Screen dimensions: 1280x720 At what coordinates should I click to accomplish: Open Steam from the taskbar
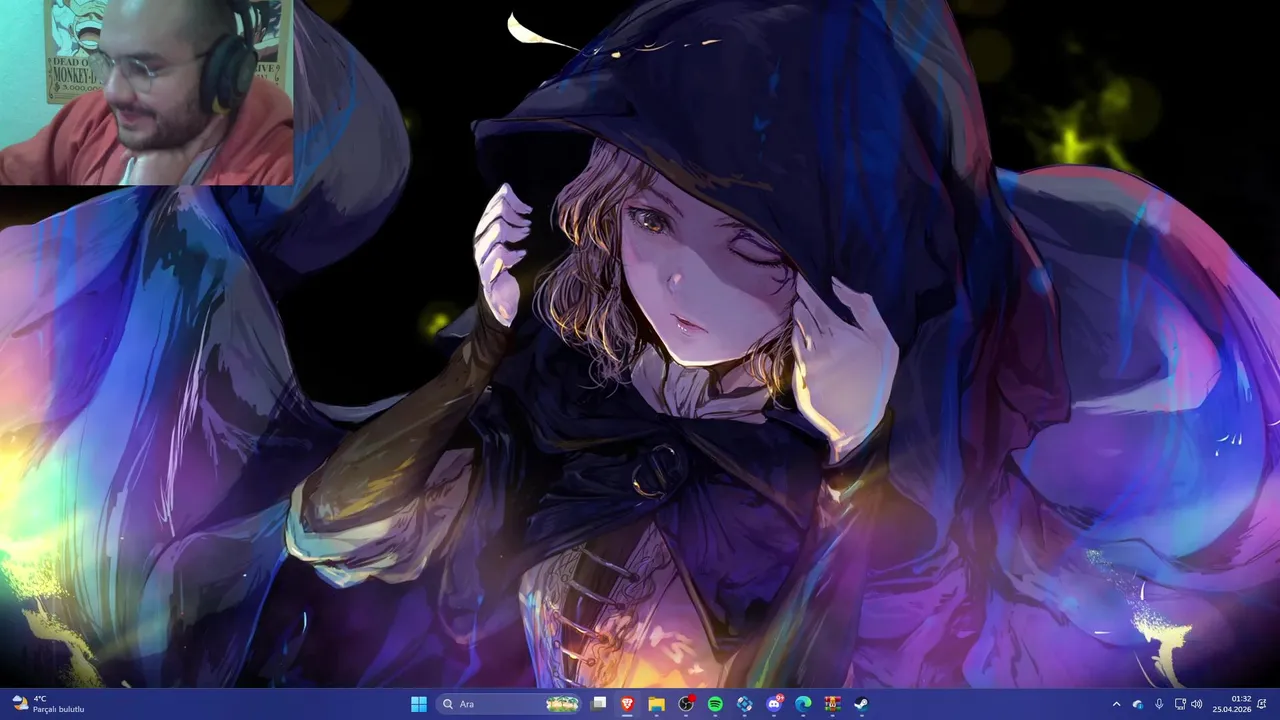pyautogui.click(x=861, y=704)
